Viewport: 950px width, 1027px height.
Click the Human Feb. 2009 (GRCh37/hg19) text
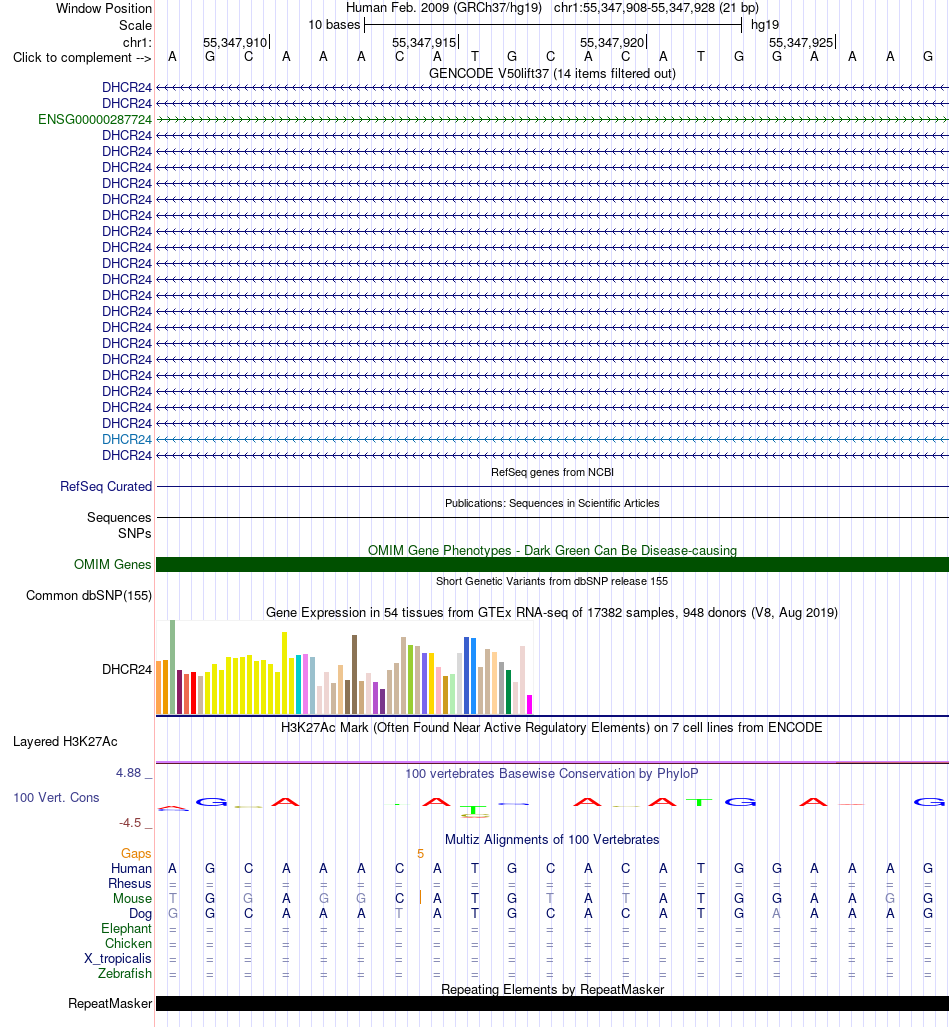pyautogui.click(x=444, y=8)
